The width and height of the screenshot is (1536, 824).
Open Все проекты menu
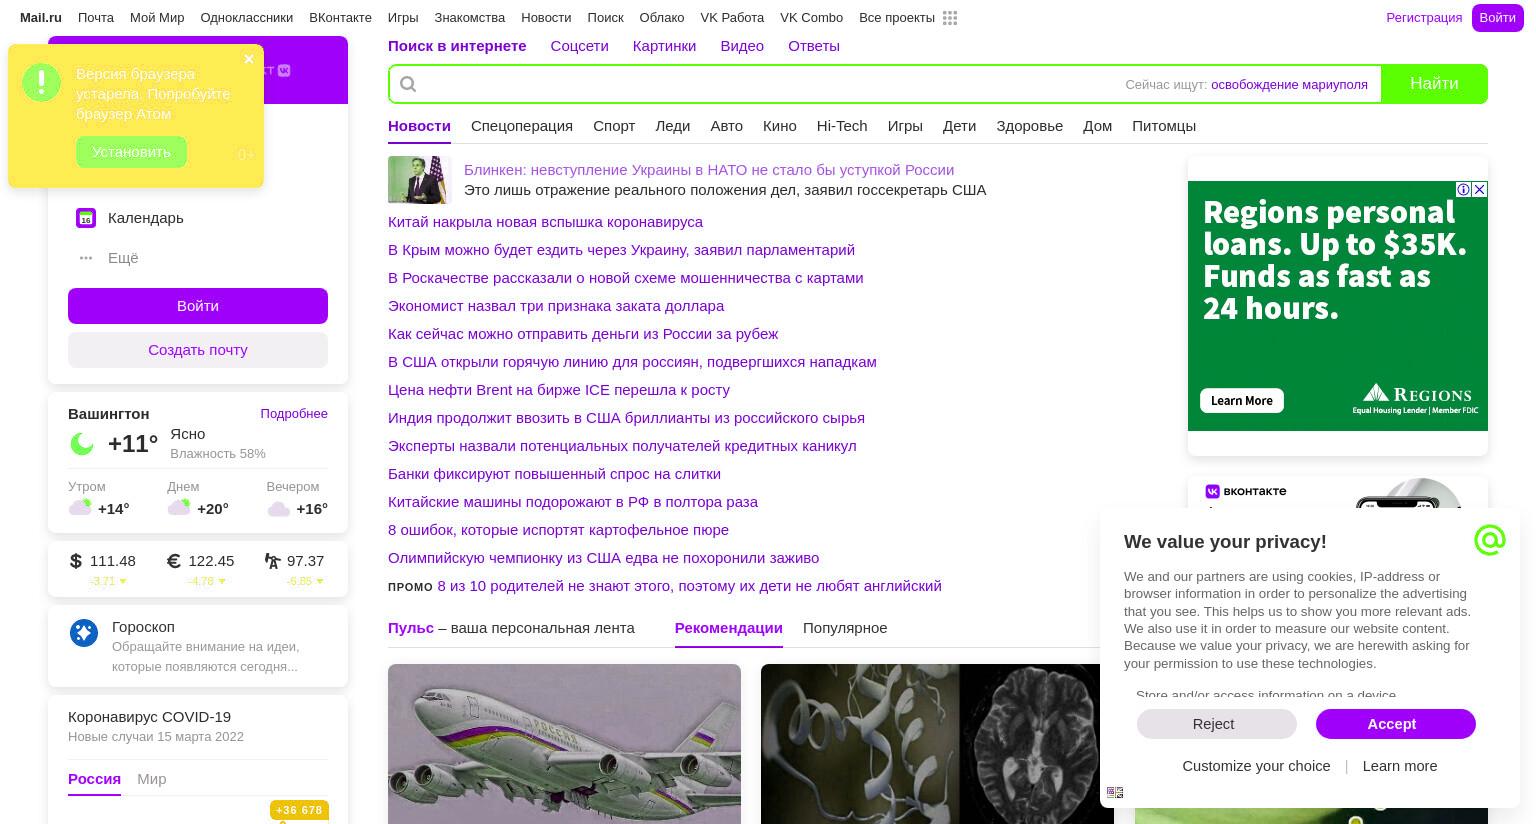pos(897,18)
